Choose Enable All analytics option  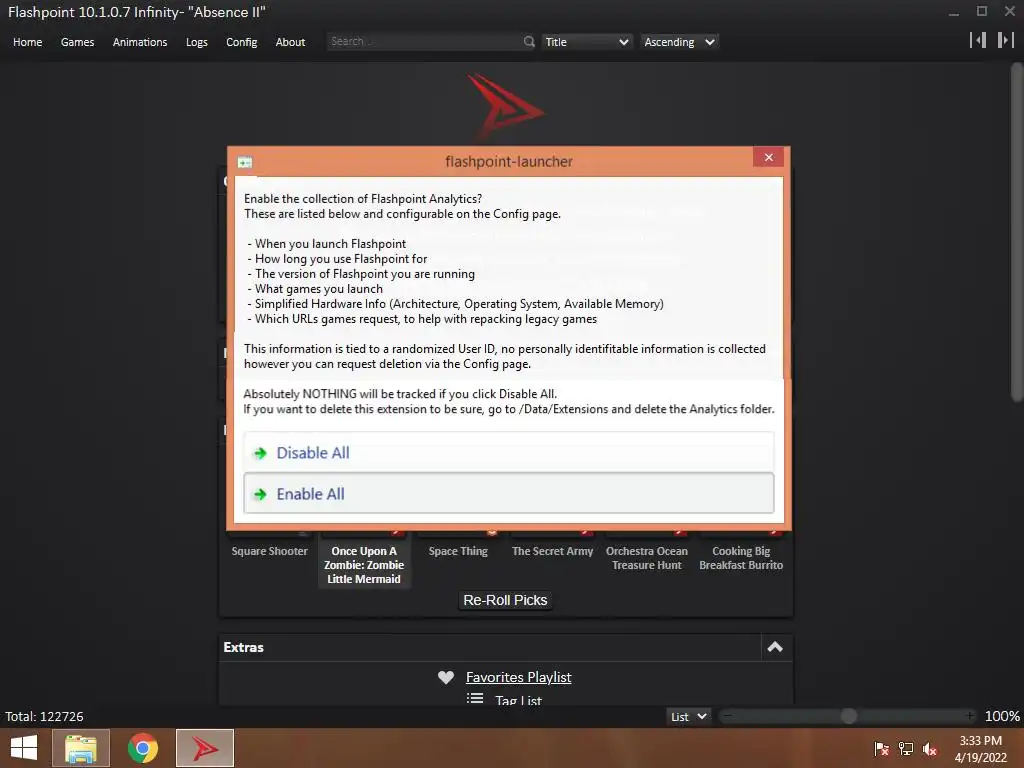coord(509,493)
